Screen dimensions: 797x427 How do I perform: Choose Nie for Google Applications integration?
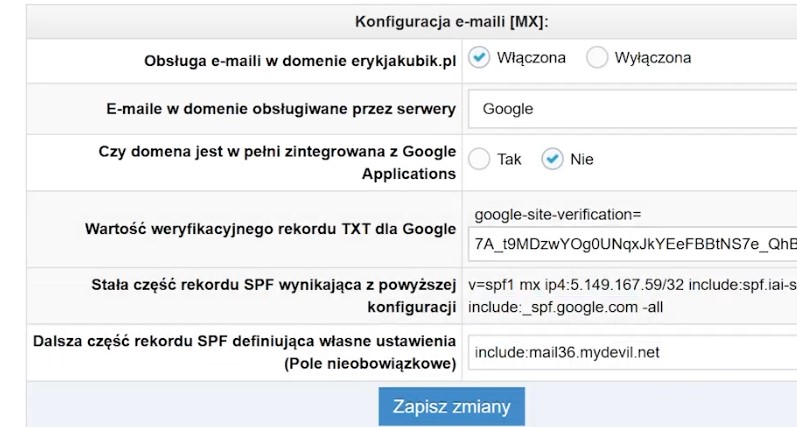click(552, 159)
